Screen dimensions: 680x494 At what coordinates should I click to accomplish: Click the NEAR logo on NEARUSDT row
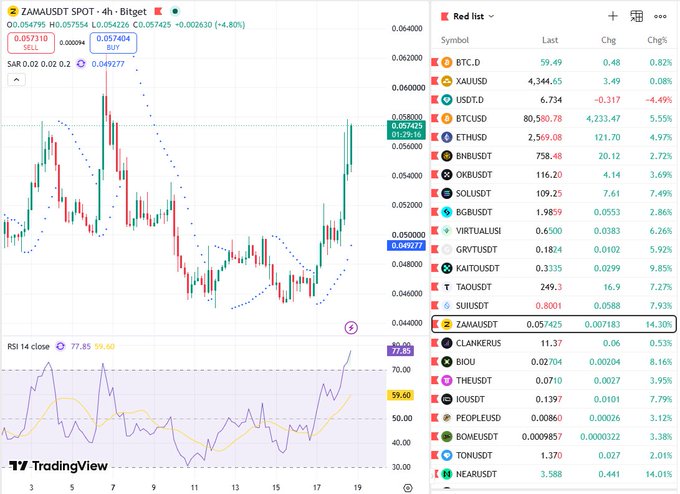(x=447, y=474)
